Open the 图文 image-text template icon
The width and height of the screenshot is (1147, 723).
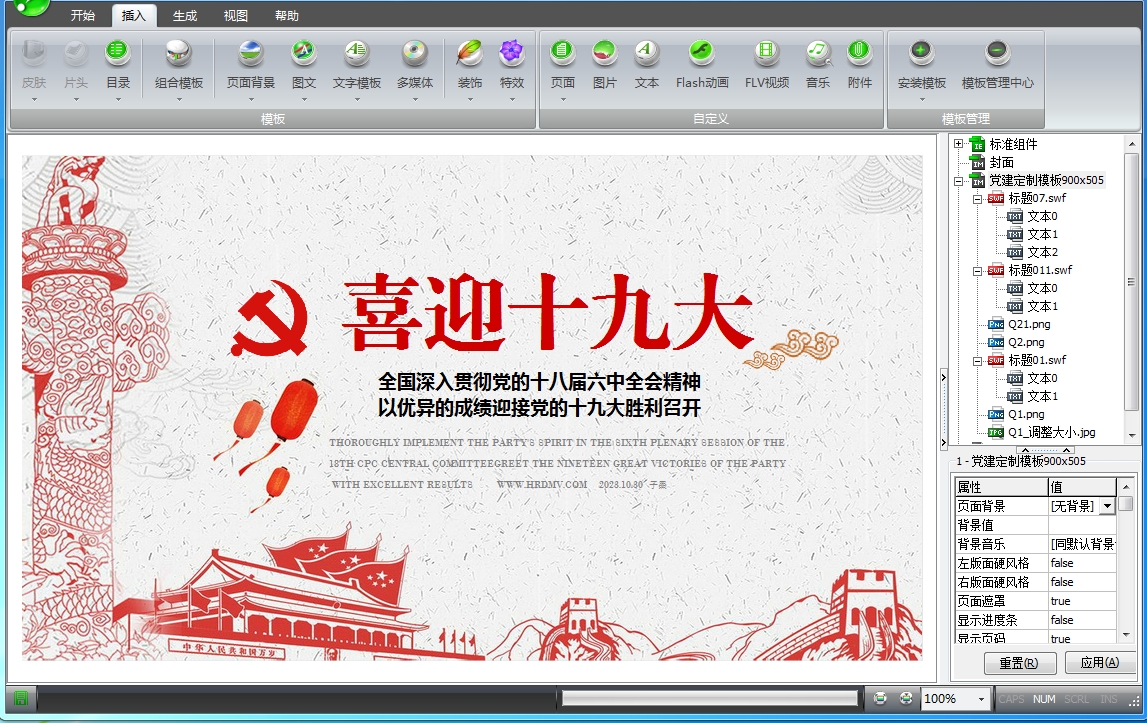pos(304,53)
